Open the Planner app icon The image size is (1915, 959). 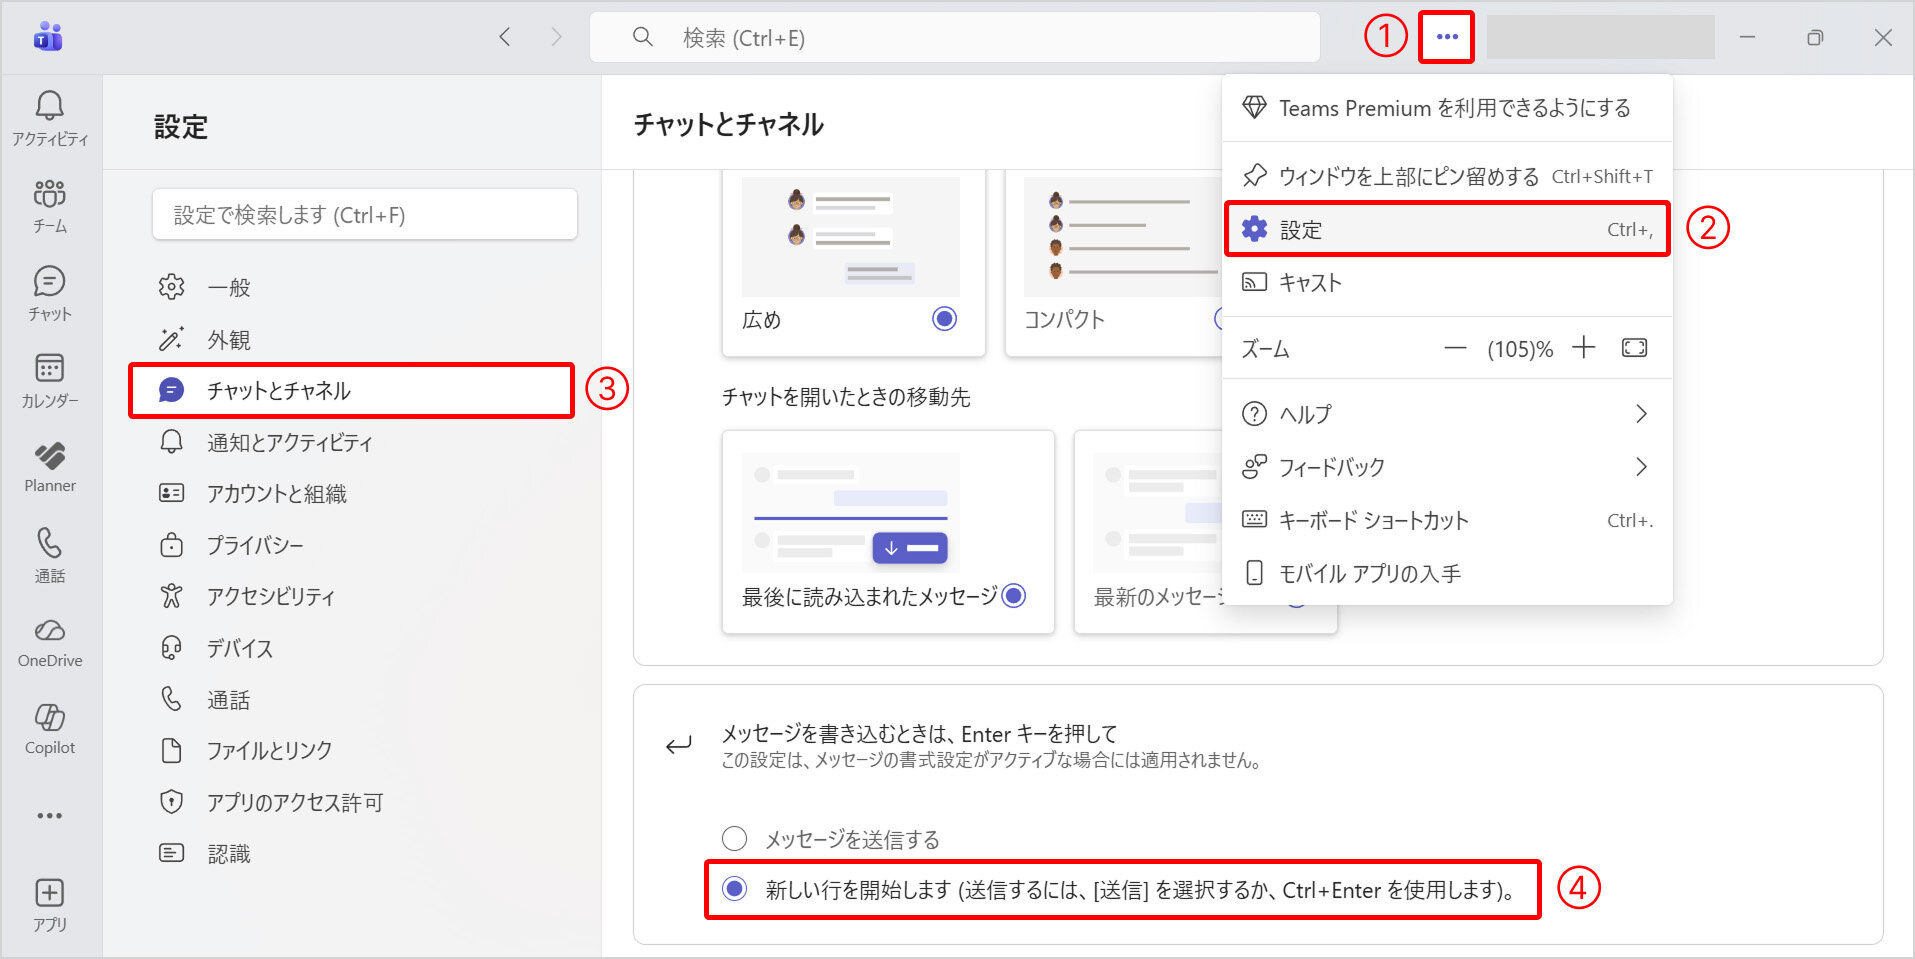49,467
